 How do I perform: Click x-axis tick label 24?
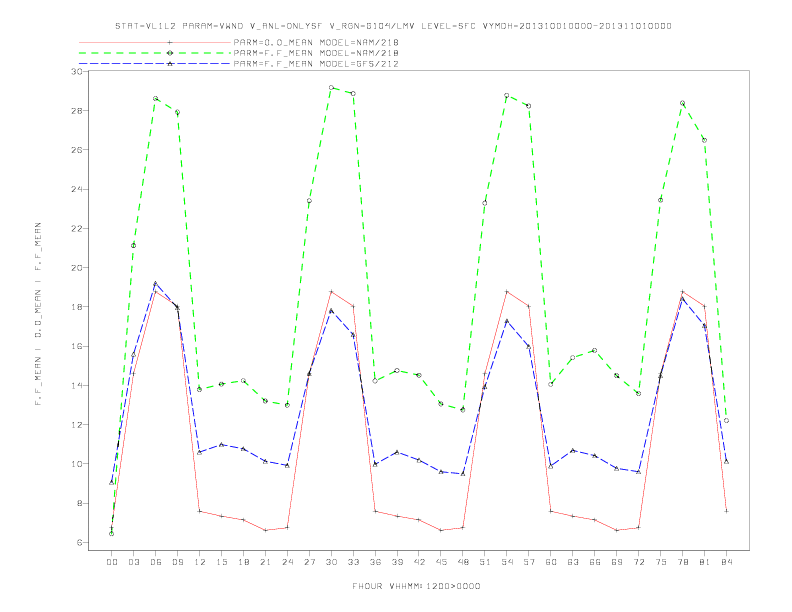point(287,562)
